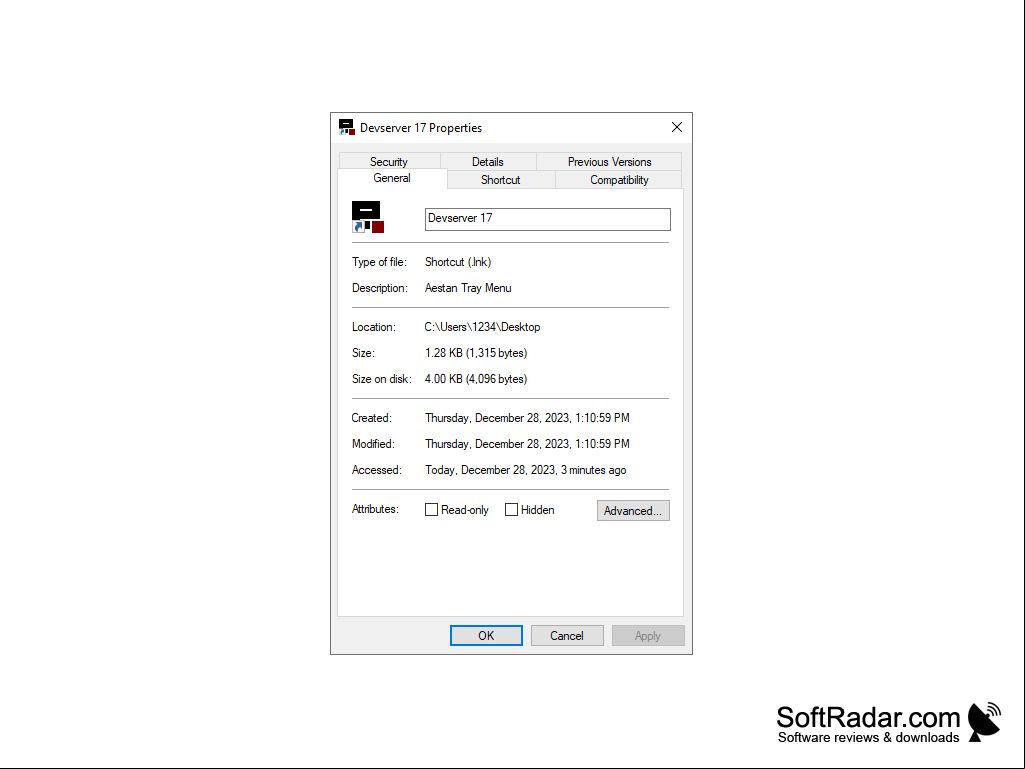
Task: Open the Compatibility tab
Action: point(619,180)
